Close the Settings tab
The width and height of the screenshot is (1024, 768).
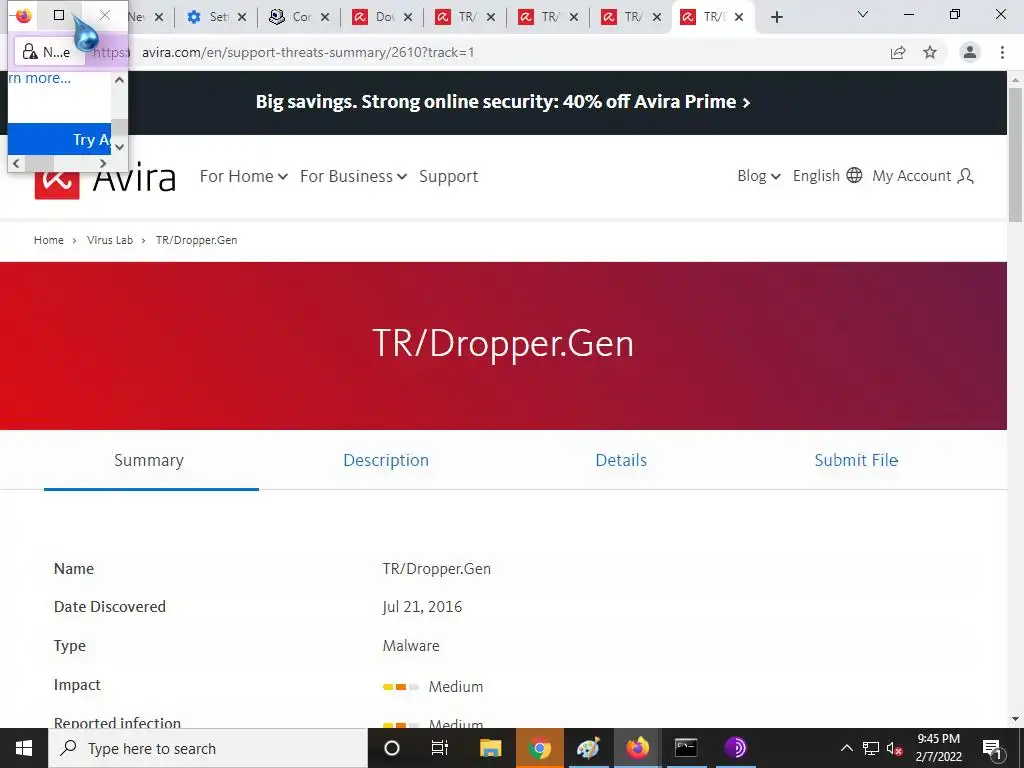click(242, 18)
